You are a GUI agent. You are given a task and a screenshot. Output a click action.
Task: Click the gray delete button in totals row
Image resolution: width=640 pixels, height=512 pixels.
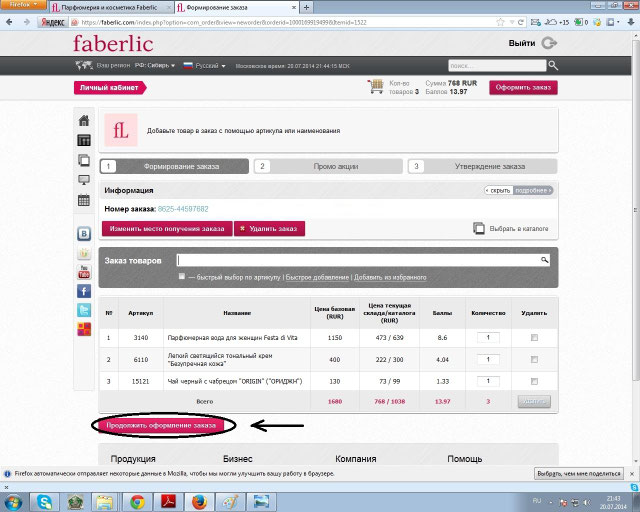tap(534, 401)
